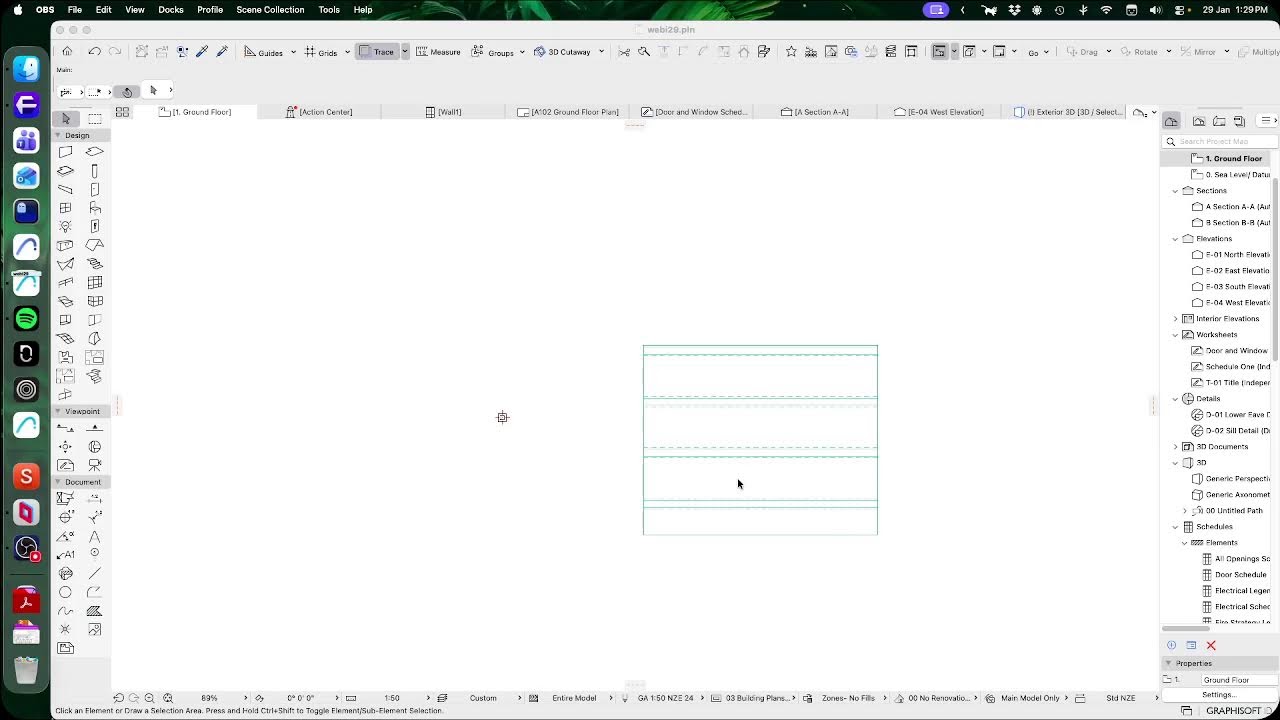Switch to the A102 Ground Floor Plan tab

tap(568, 112)
